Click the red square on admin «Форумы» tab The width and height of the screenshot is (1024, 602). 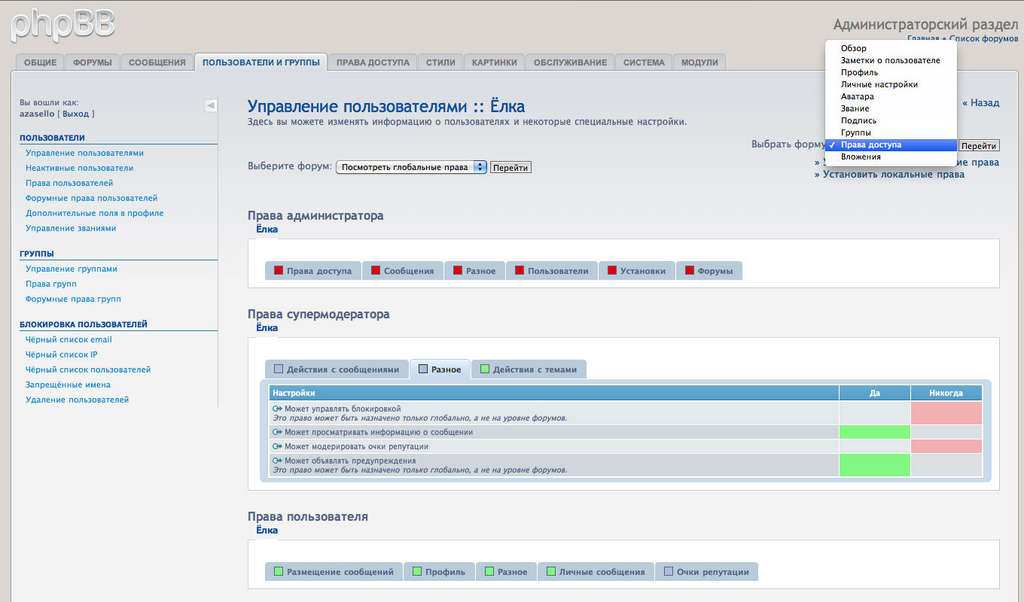click(x=689, y=271)
